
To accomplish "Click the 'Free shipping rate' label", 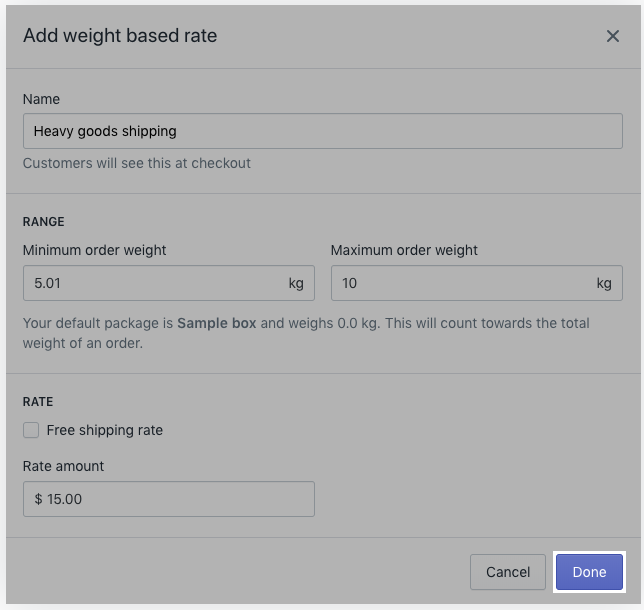I will (x=105, y=430).
